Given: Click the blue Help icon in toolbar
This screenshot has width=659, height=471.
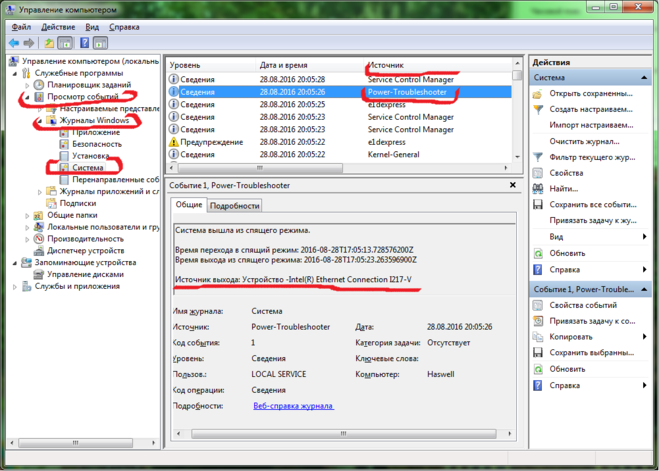Looking at the screenshot, I should pyautogui.click(x=84, y=44).
